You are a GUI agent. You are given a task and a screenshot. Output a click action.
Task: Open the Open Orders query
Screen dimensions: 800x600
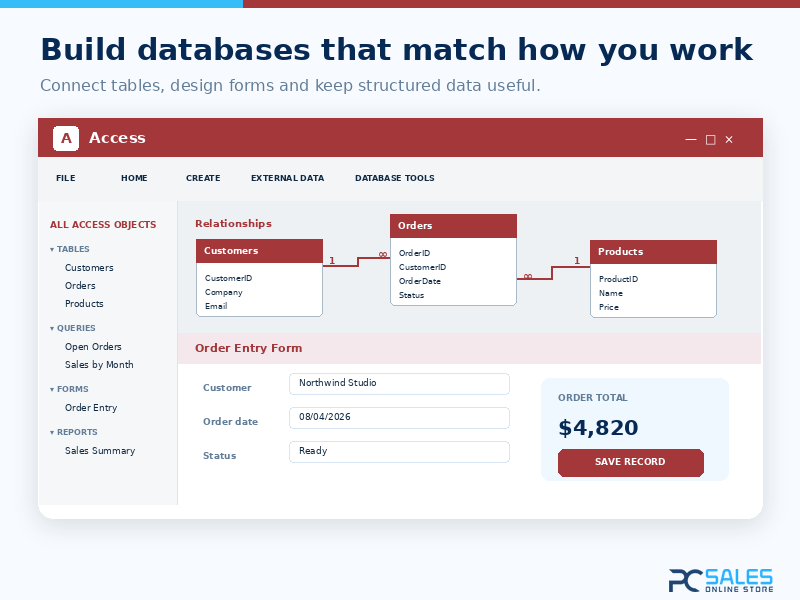(93, 346)
